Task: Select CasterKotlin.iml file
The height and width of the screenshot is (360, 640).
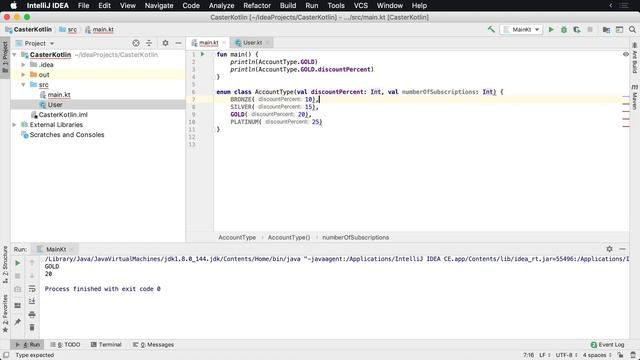Action: 63,115
